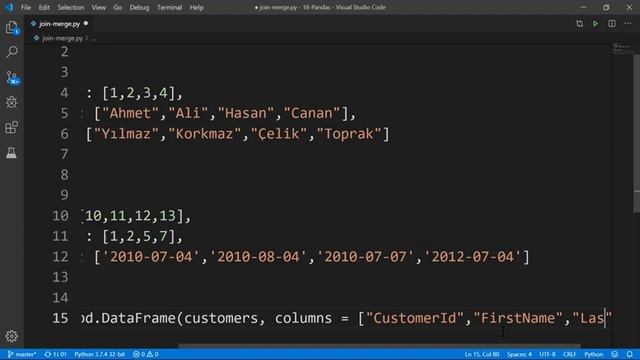Open the Manage gear icon
The width and height of the screenshot is (640, 360).
(11, 336)
